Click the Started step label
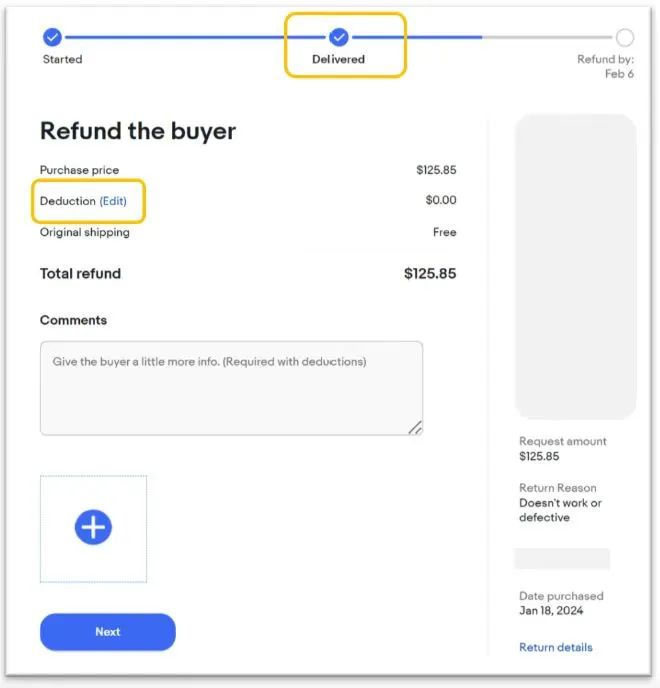Viewport: 660px width, 688px height. point(62,60)
